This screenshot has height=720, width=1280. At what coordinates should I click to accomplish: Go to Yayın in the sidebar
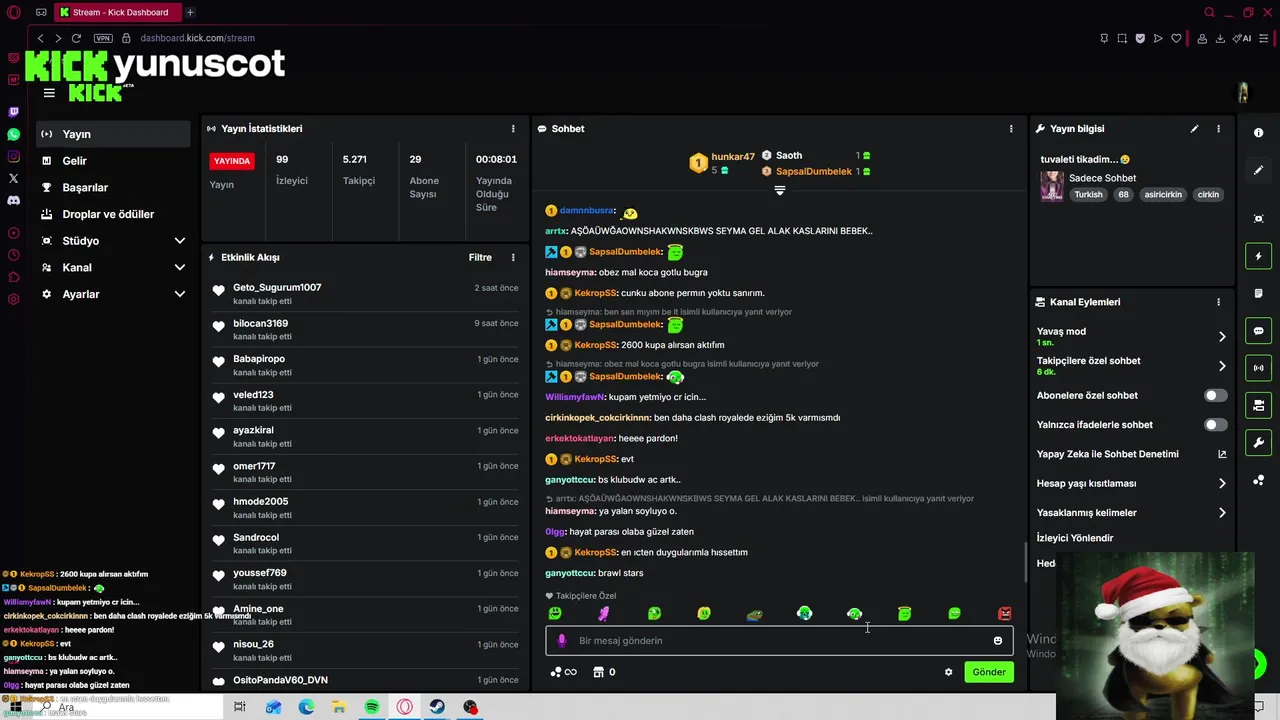coord(113,134)
